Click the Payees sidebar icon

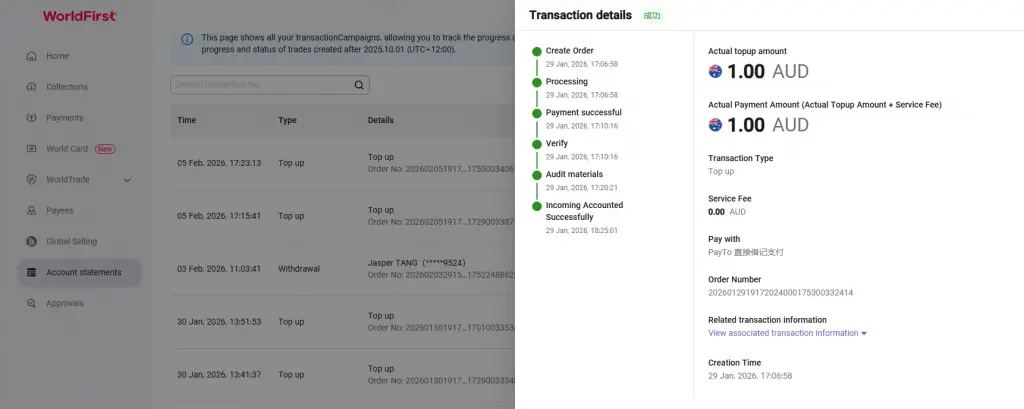click(x=32, y=211)
